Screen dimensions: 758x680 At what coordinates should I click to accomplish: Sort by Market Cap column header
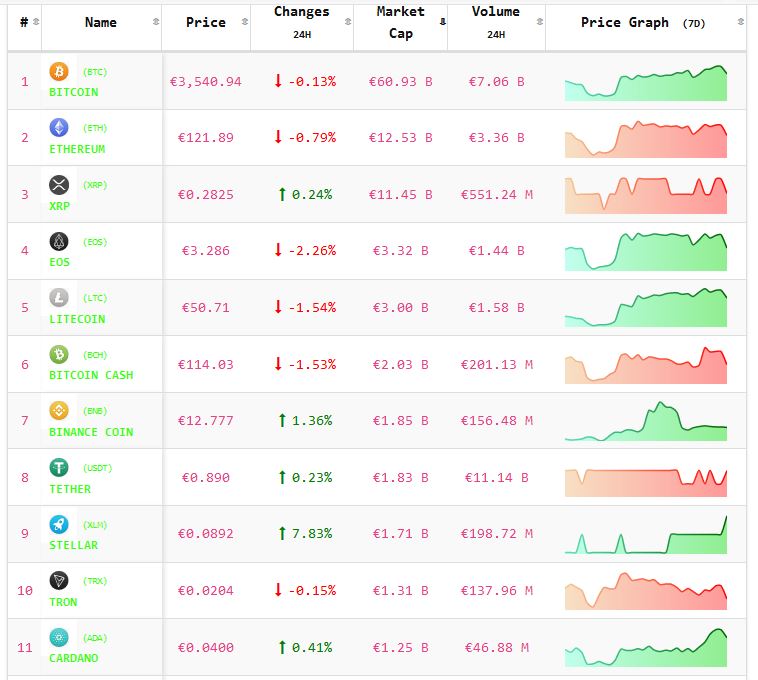pos(400,22)
